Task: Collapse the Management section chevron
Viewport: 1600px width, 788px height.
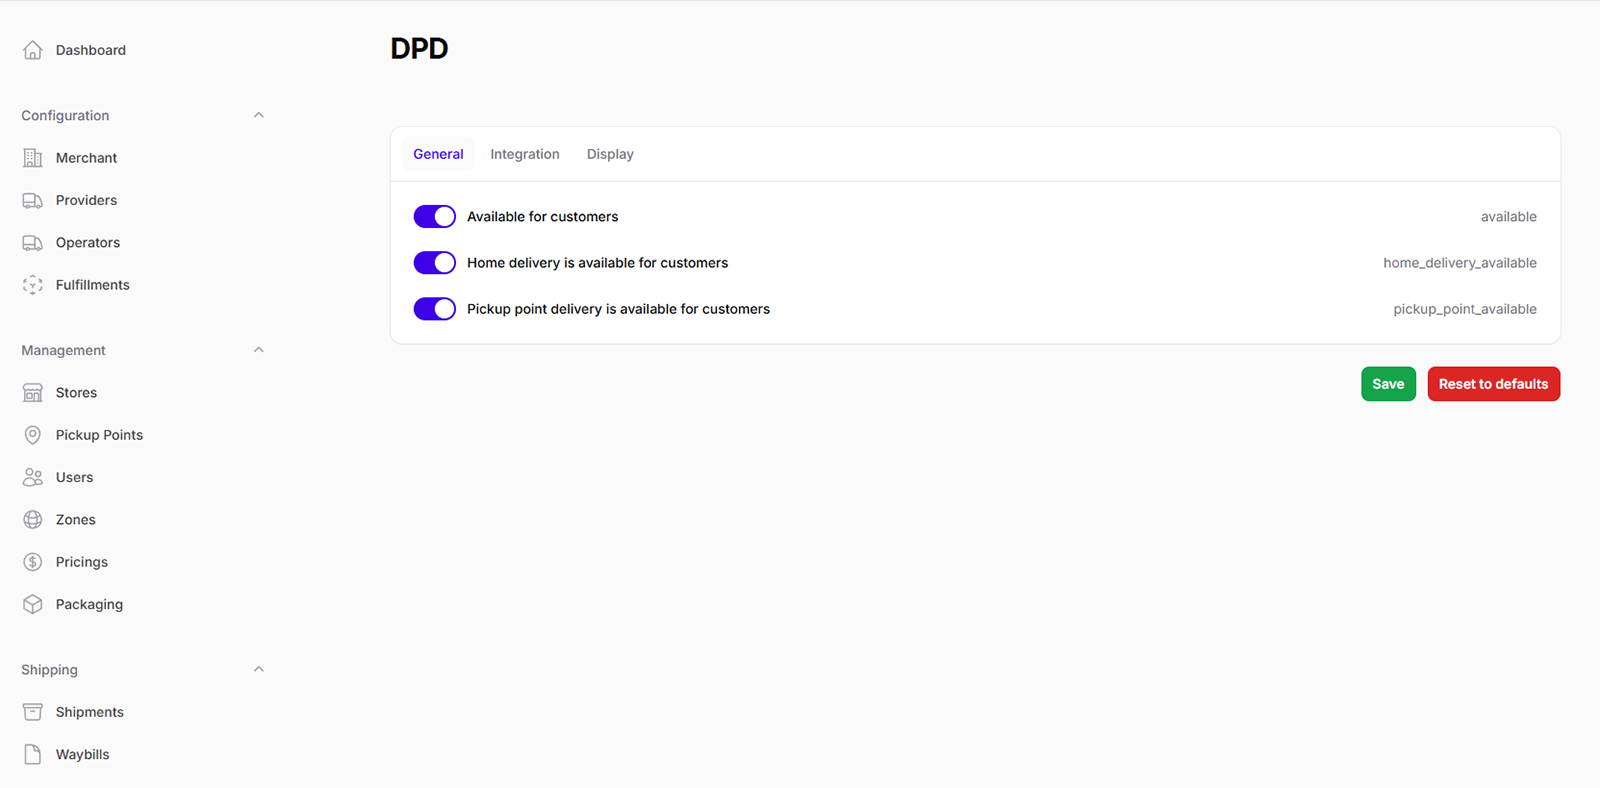Action: click(x=259, y=350)
